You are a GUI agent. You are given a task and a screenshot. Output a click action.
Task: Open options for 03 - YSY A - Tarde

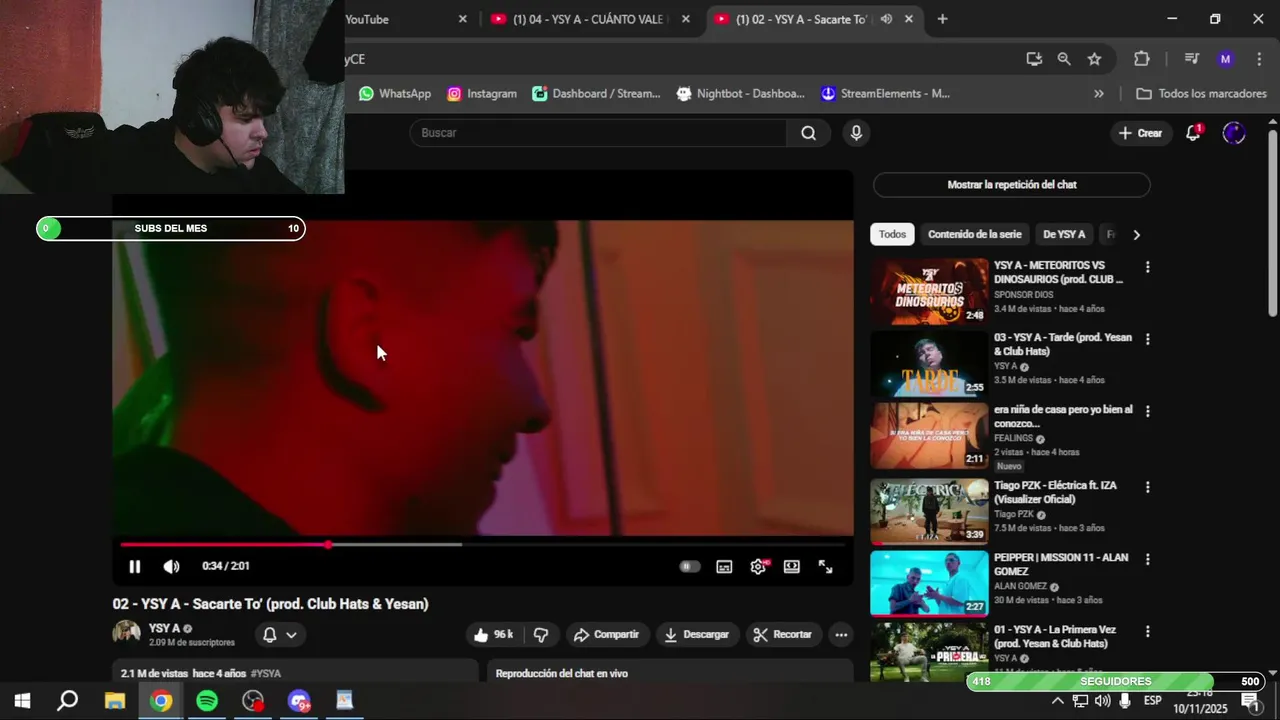(1147, 339)
